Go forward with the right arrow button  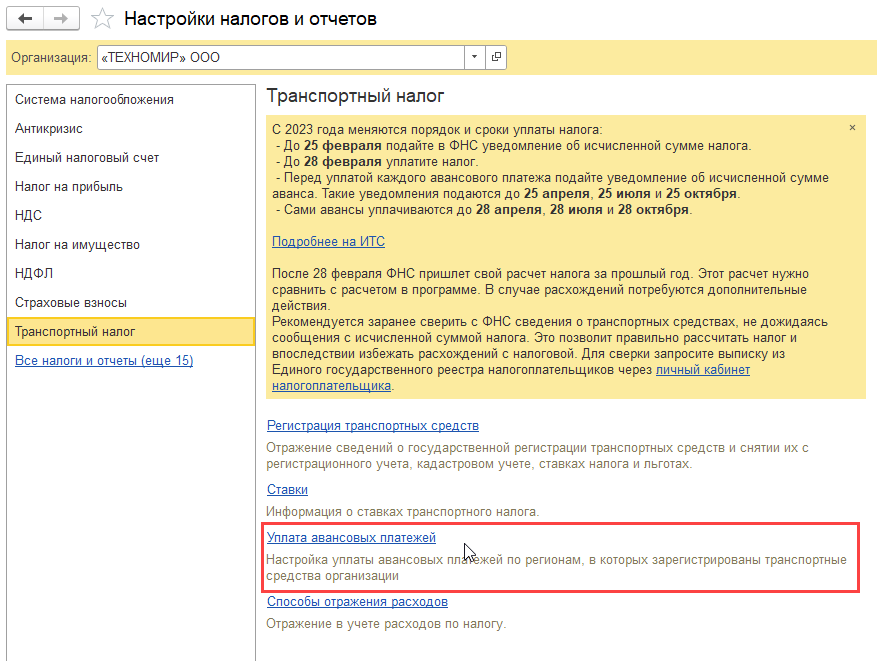coord(61,18)
